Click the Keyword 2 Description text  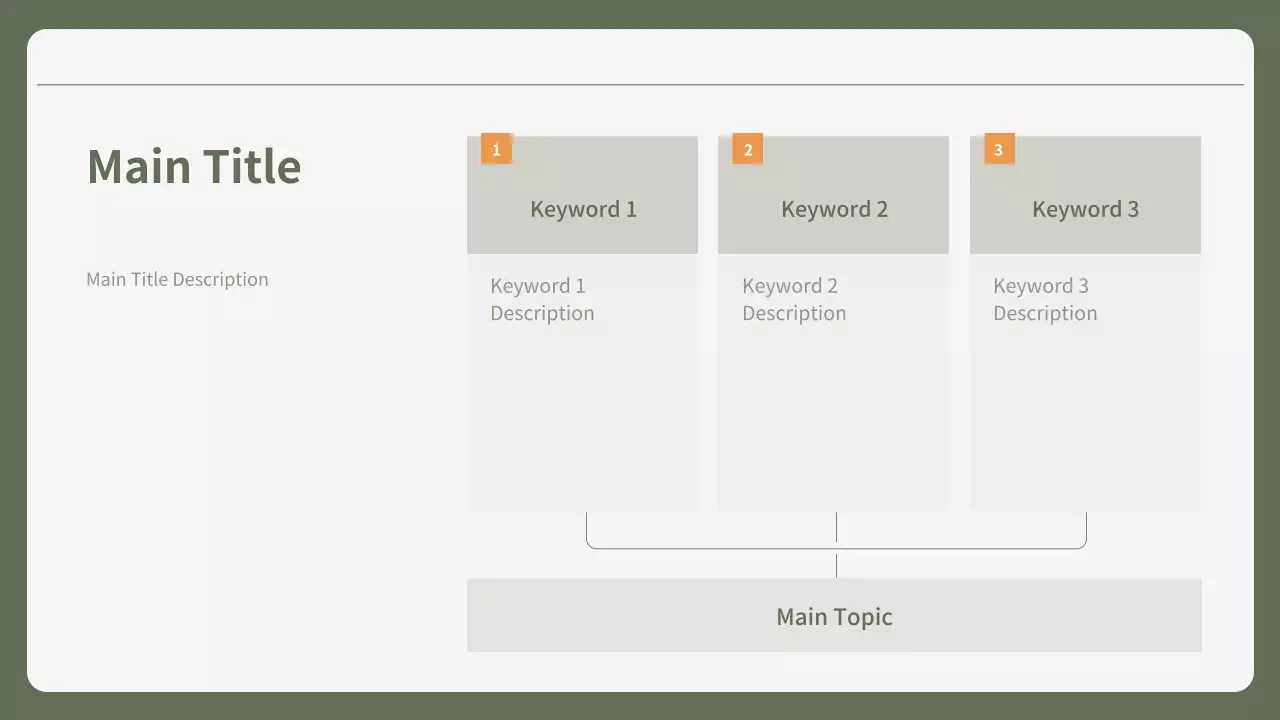coord(794,300)
